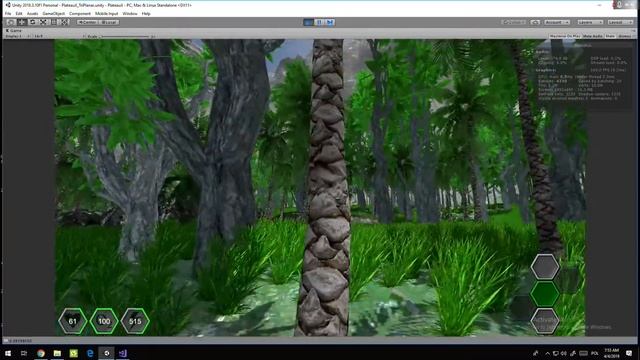Adjust the Game view Scale slider

pos(125,36)
